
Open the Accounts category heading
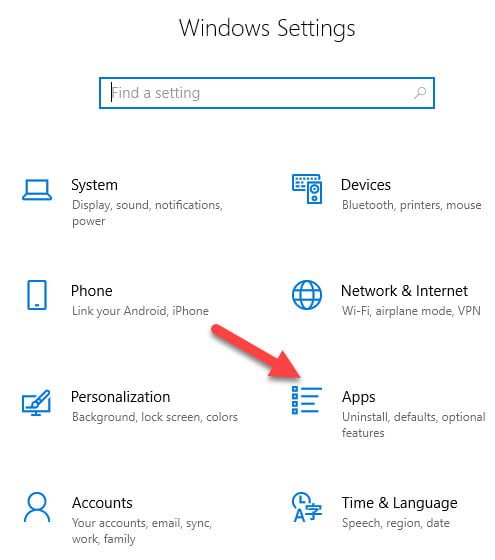(102, 503)
